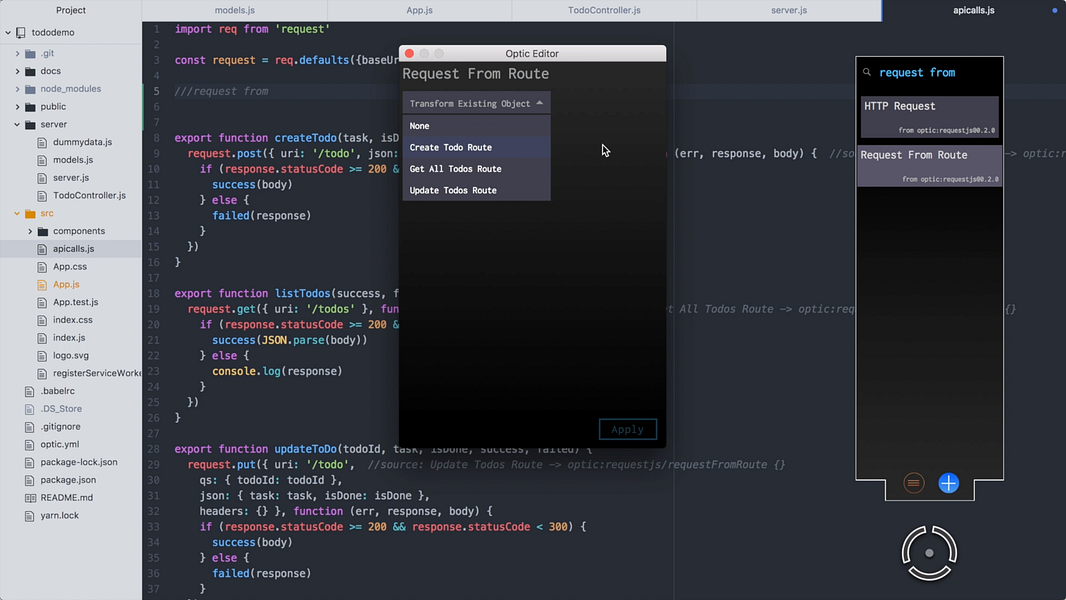Open the Project panel tab
Screen dimensions: 1066x600
click(71, 10)
